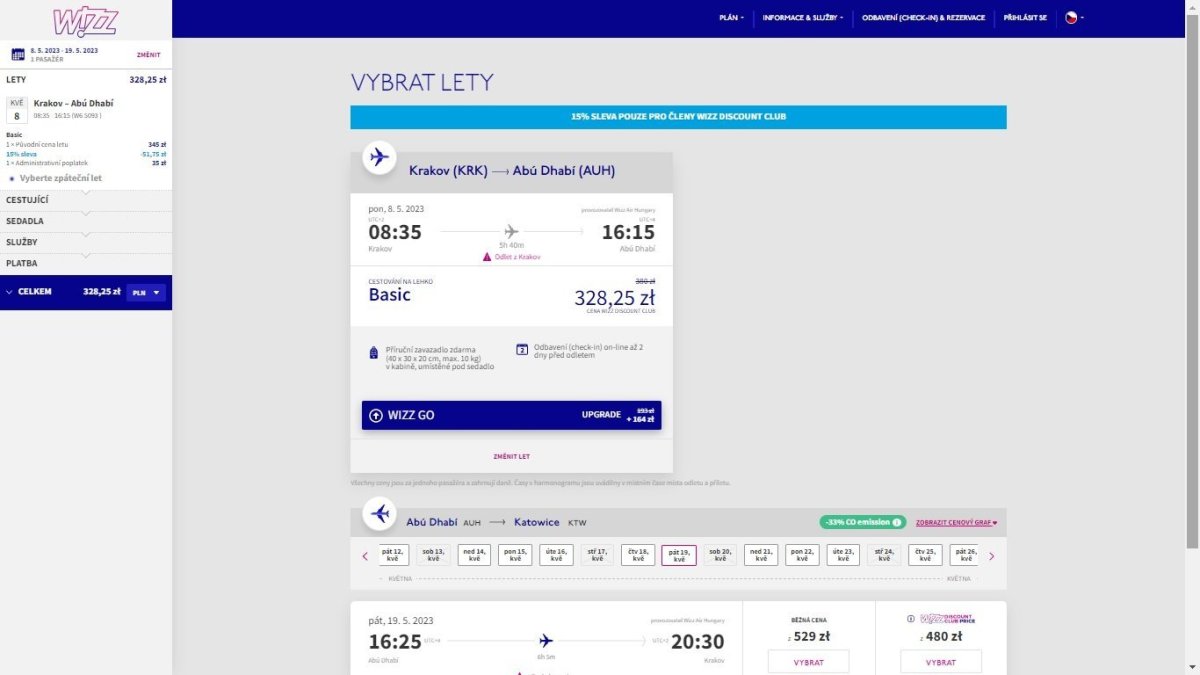
Task: Click the hand luggage icon under Basic
Action: click(373, 352)
